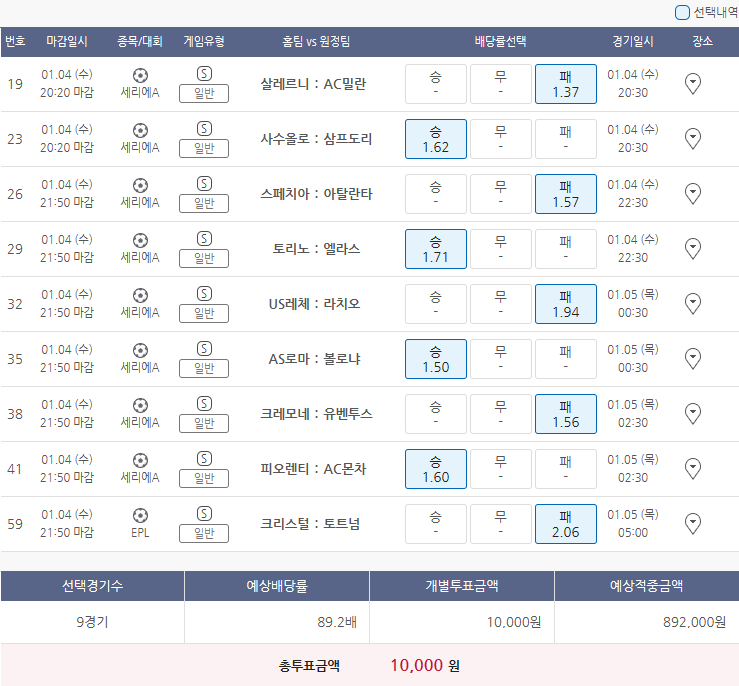Open venue location icon for 크레모네 : 유벤투스

coord(692,414)
